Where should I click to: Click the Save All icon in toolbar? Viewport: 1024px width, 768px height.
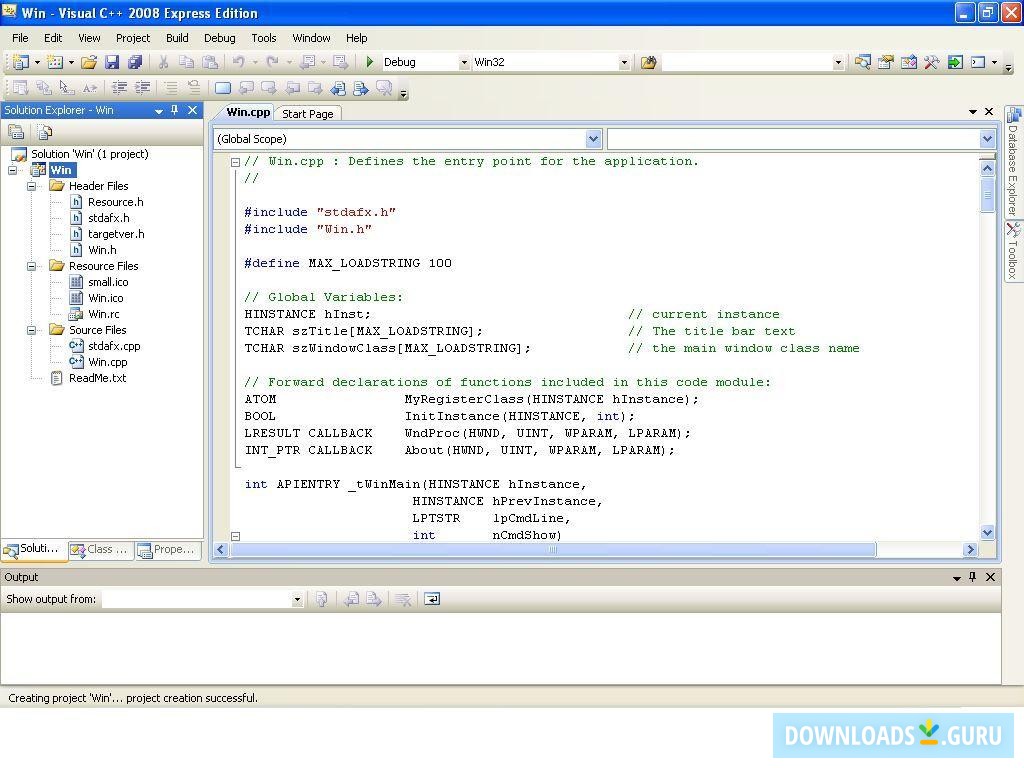tap(134, 62)
